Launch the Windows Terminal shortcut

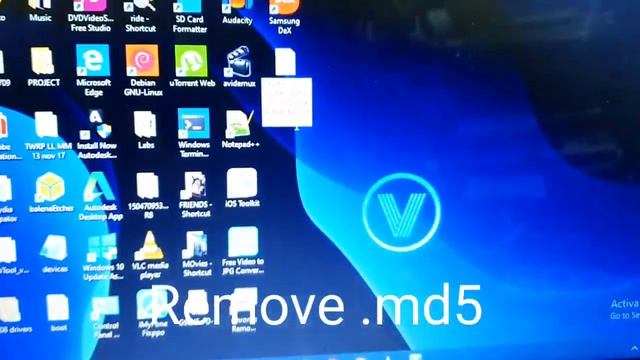pos(193,133)
